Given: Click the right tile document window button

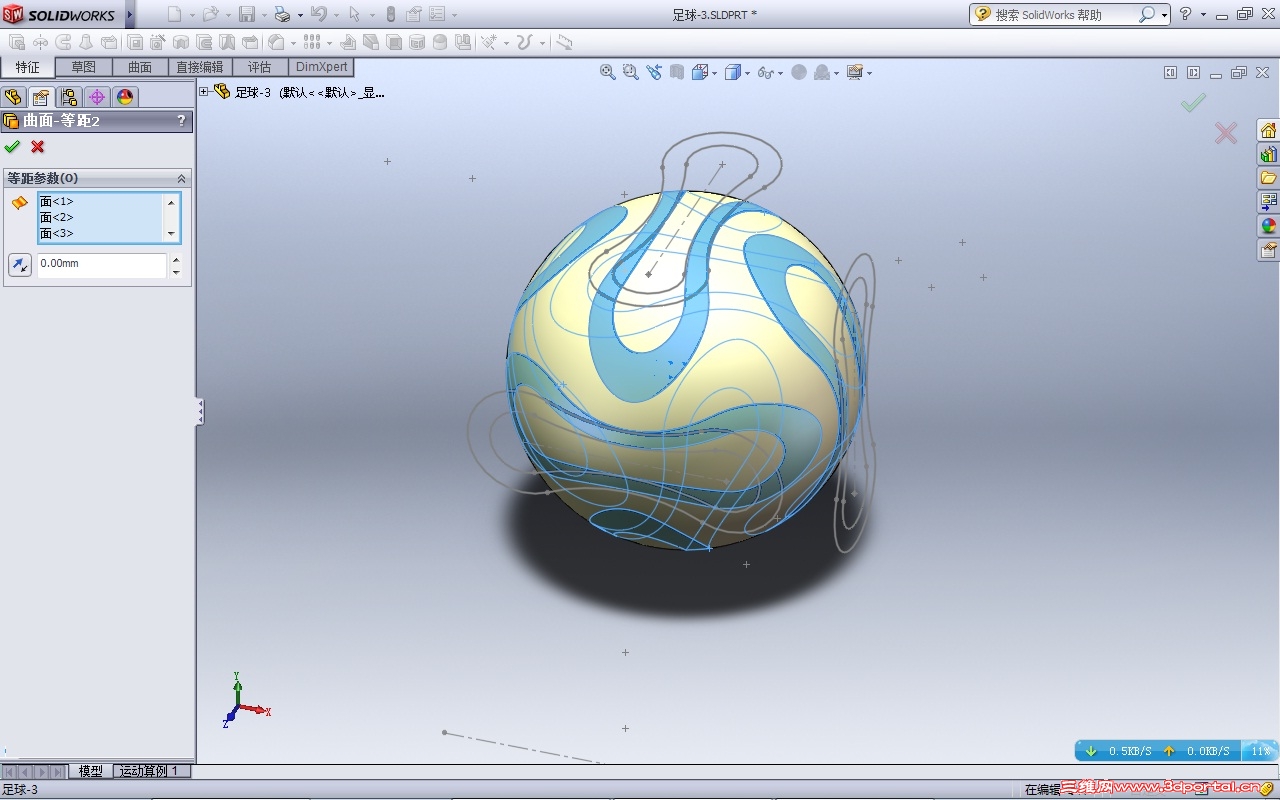Looking at the screenshot, I should pyautogui.click(x=1193, y=72).
